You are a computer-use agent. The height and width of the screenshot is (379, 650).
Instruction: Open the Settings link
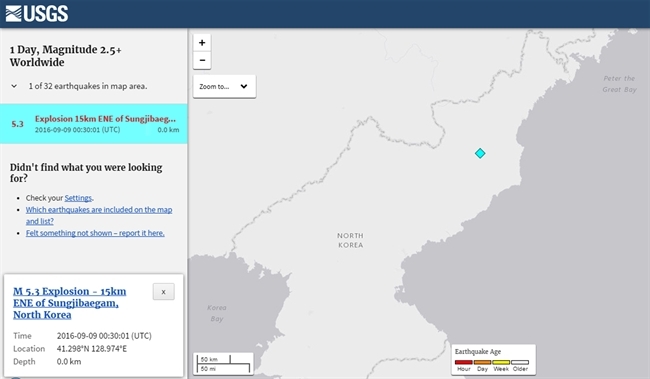[x=78, y=198]
